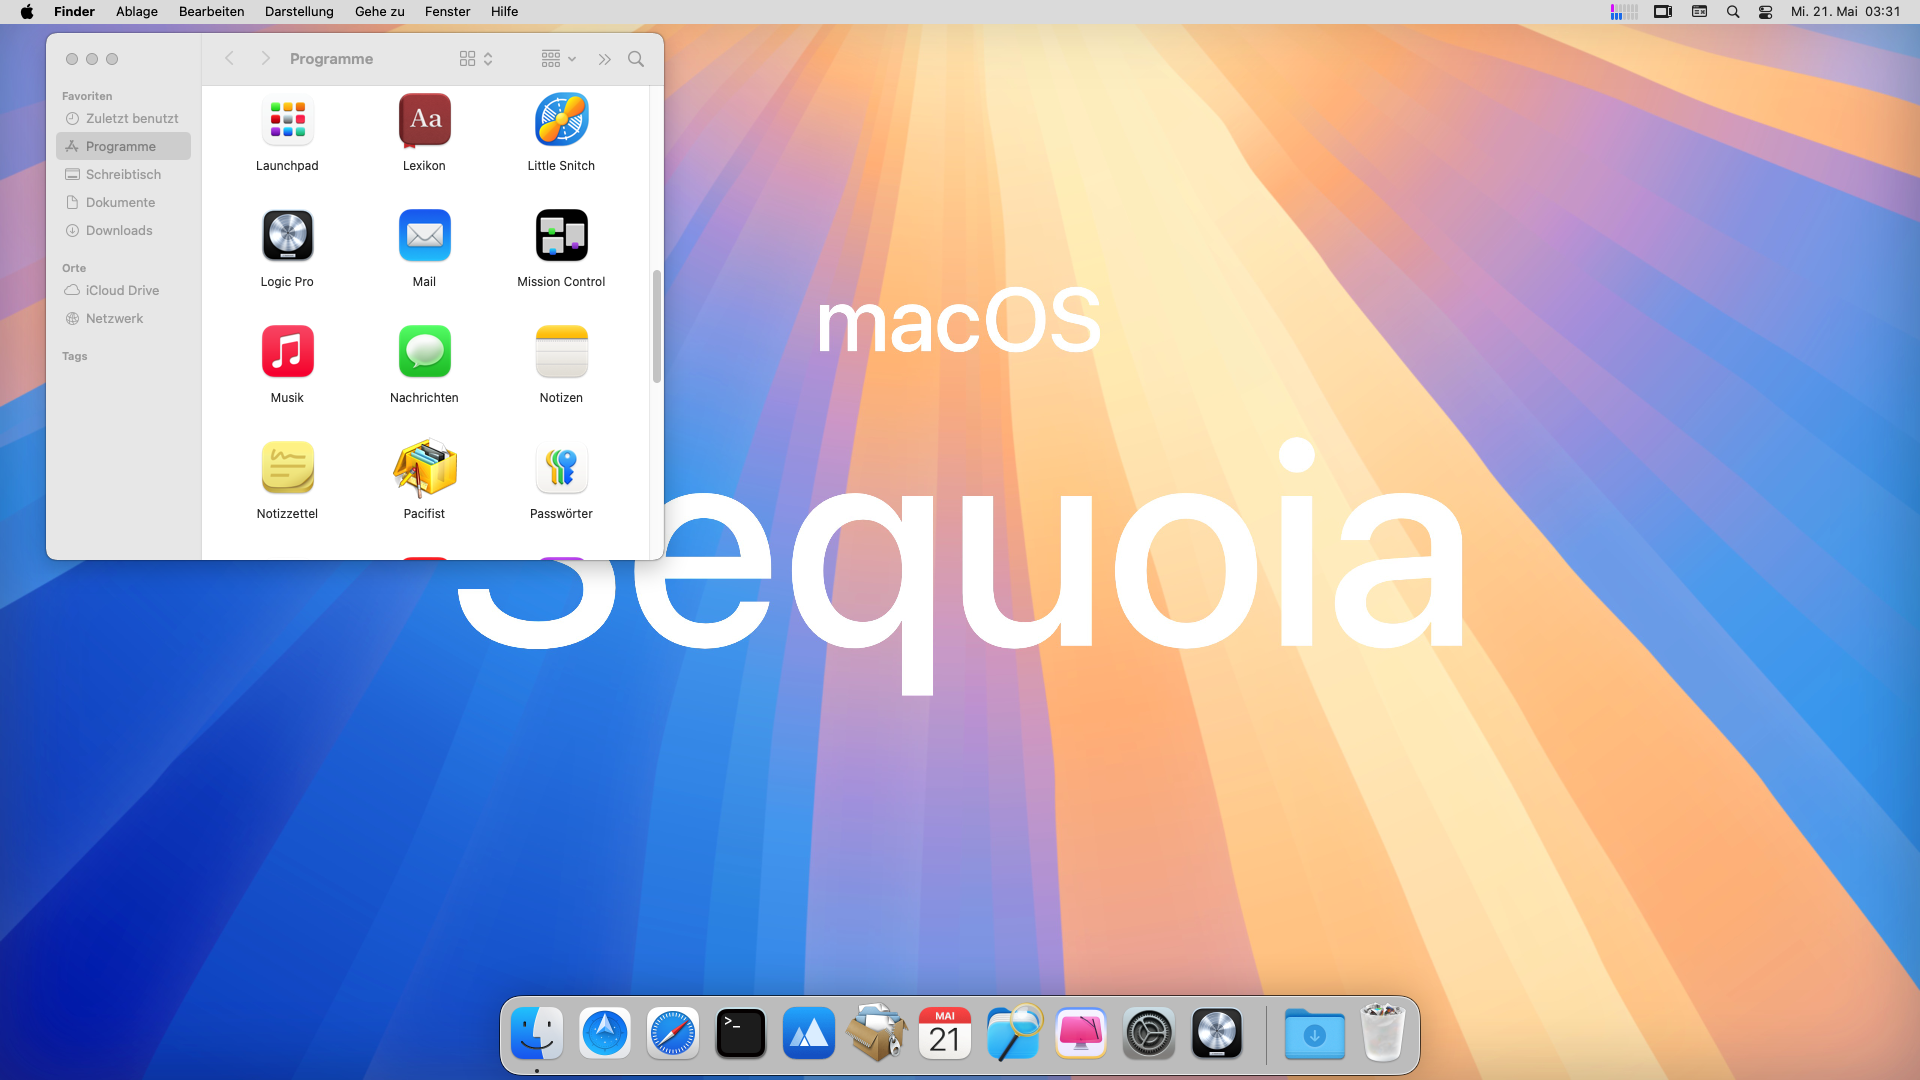
Task: Open the Little Snitch app icon
Action: (x=561, y=120)
